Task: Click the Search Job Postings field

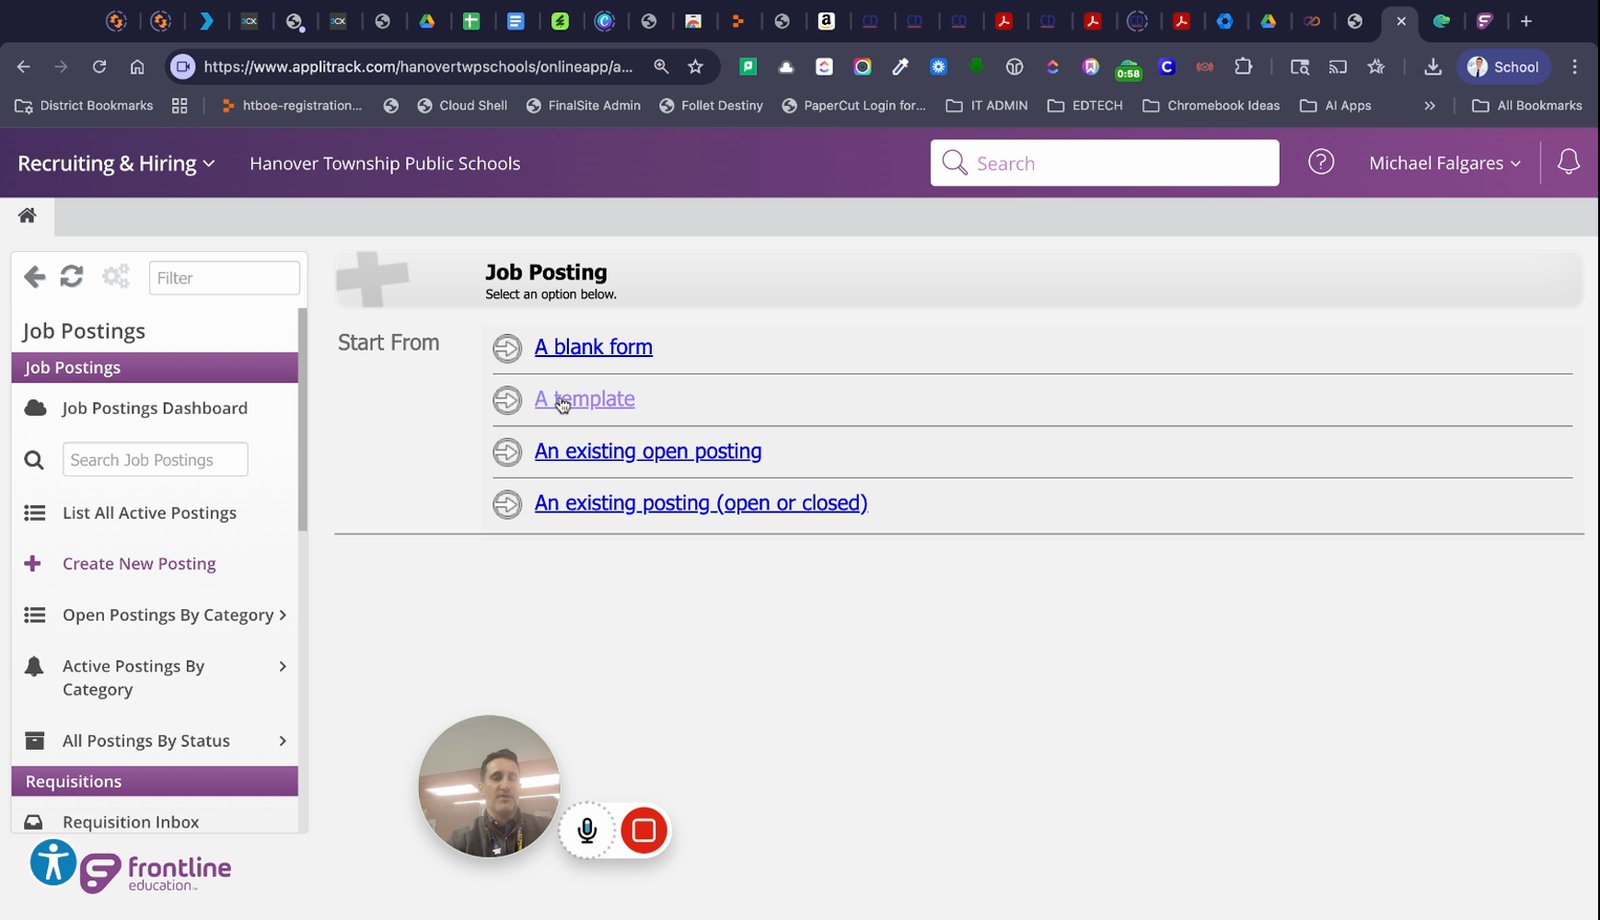Action: [x=155, y=460]
